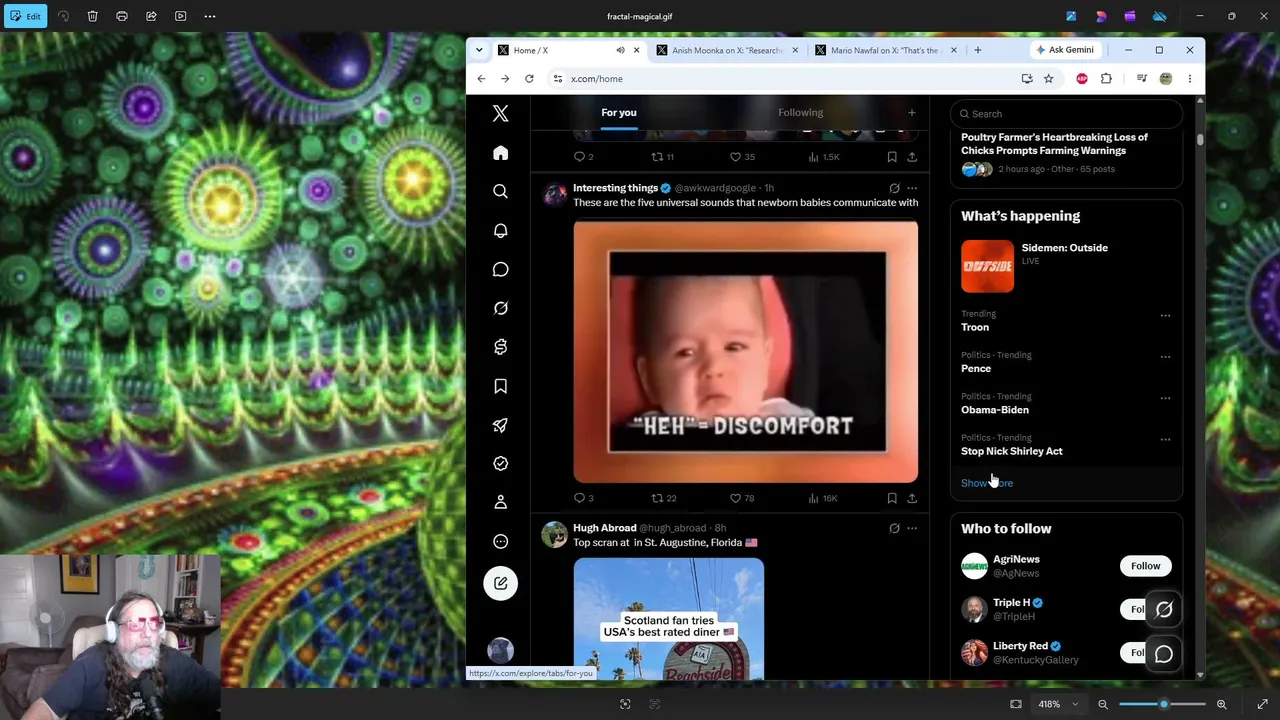Bookmark this page with the star icon

(x=1048, y=79)
